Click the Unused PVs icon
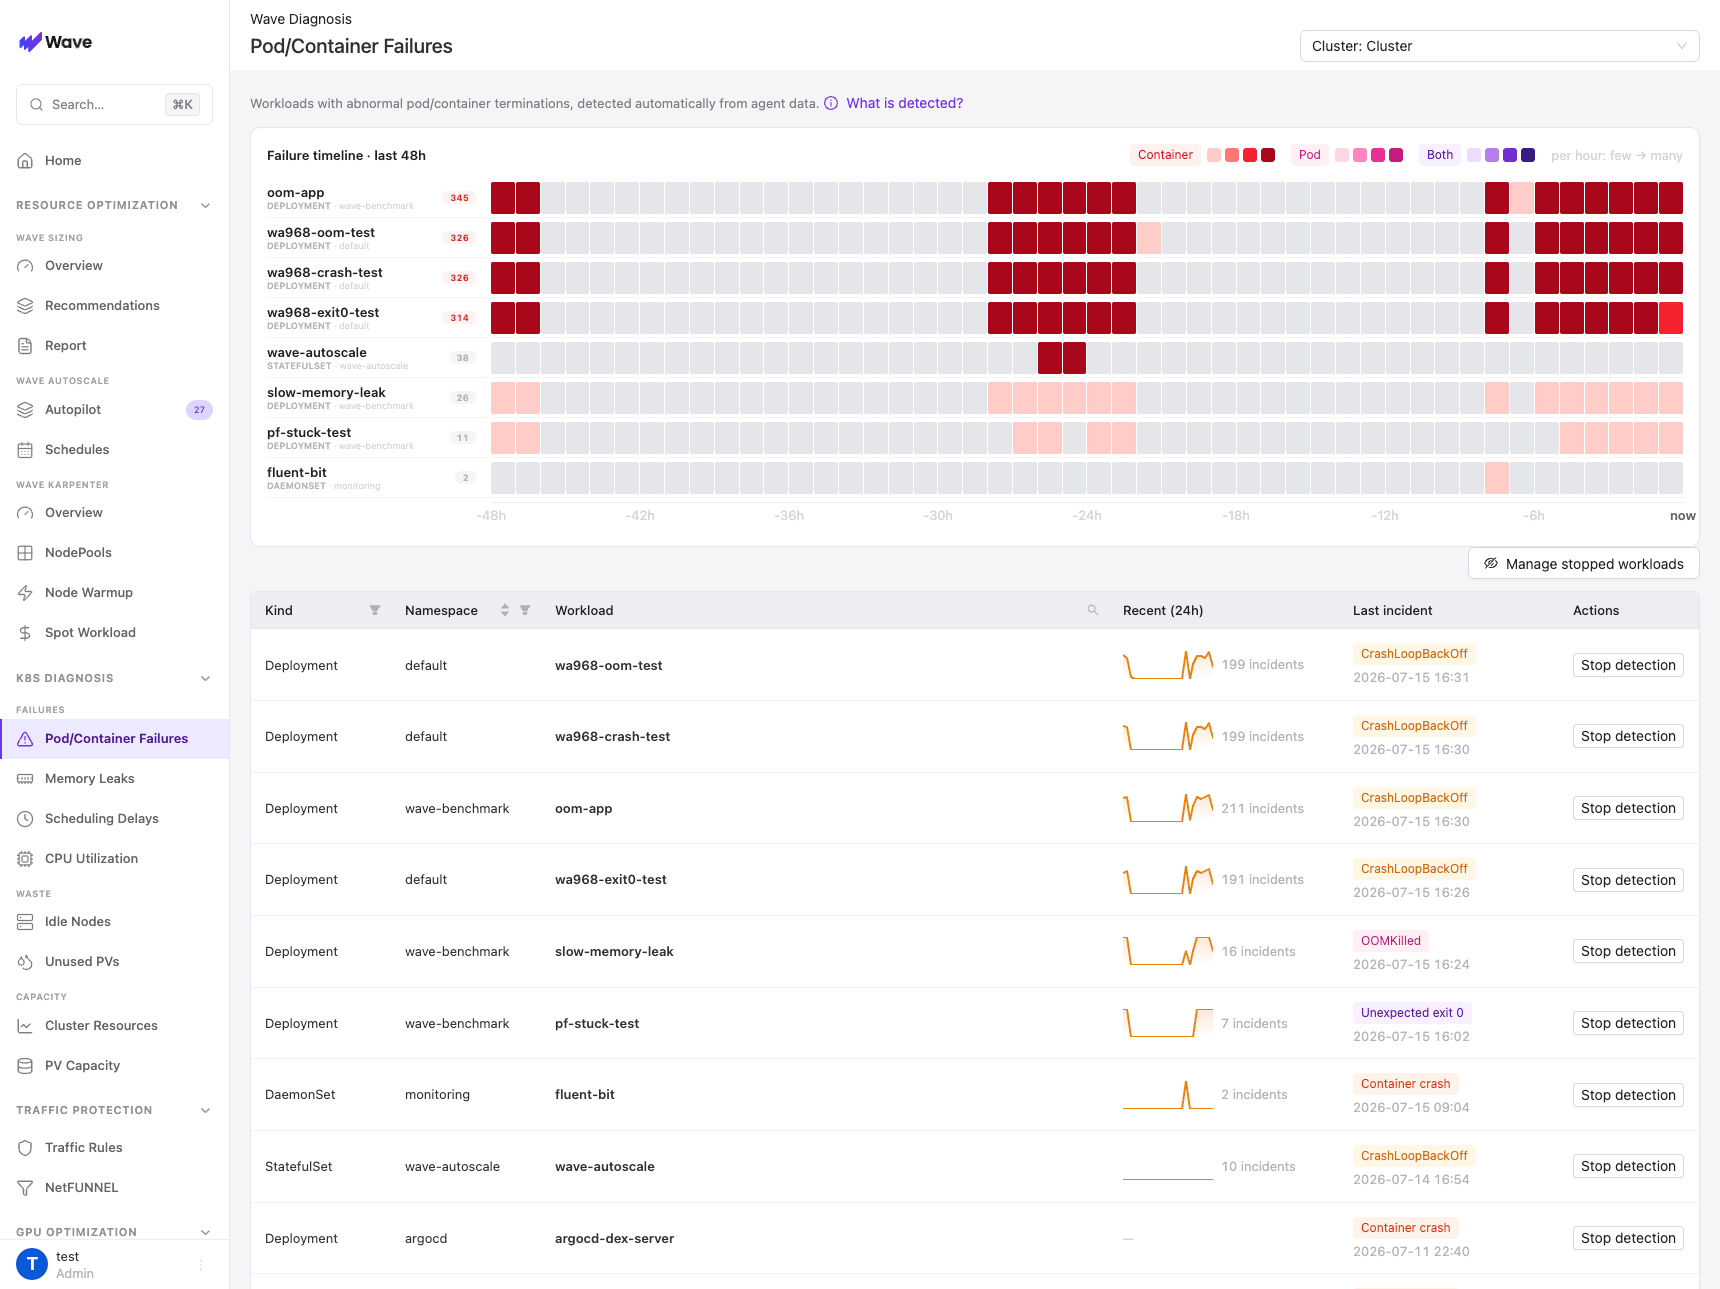 pyautogui.click(x=25, y=962)
